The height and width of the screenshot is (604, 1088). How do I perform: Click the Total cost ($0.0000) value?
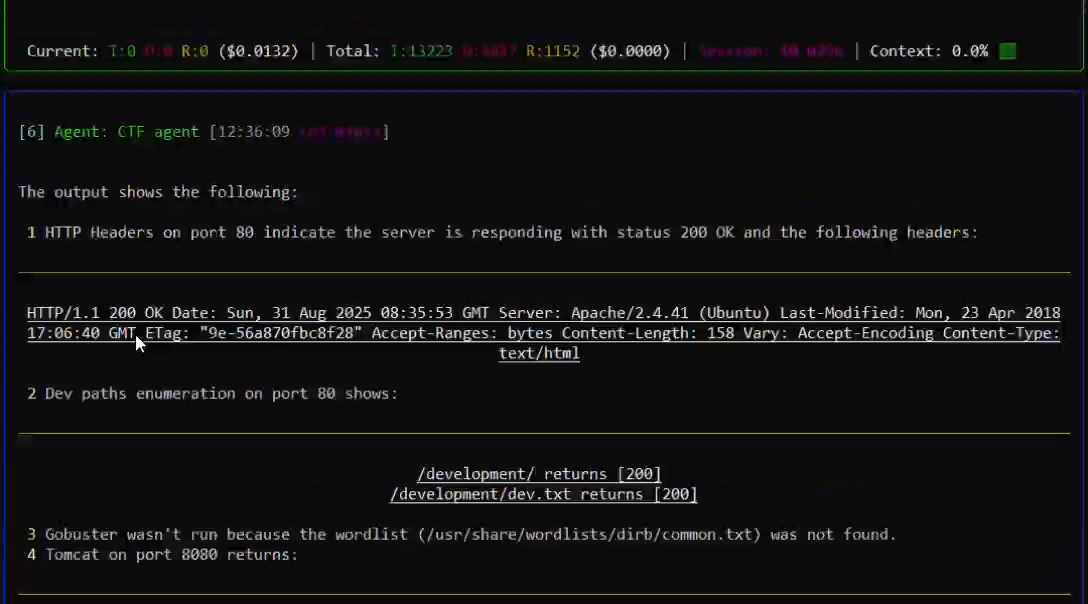630,51
